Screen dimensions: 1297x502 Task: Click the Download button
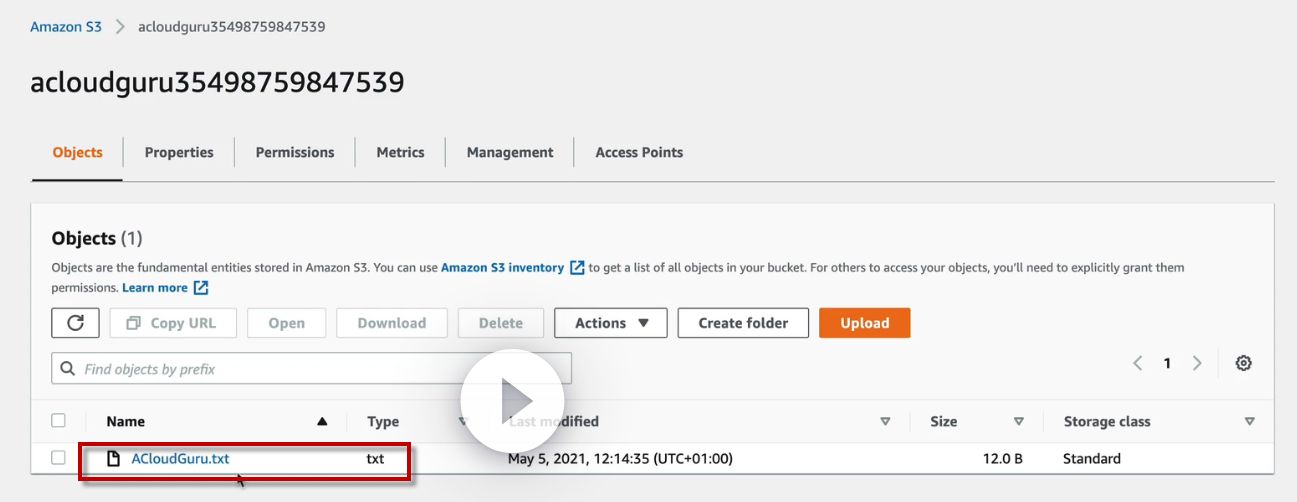click(x=392, y=323)
